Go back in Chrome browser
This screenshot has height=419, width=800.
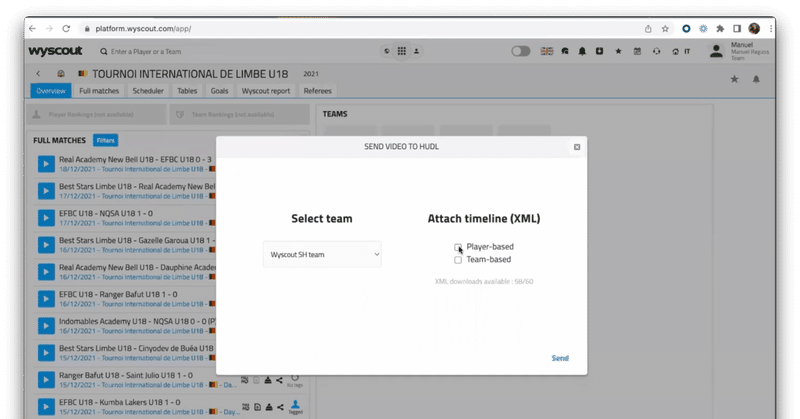coord(32,29)
